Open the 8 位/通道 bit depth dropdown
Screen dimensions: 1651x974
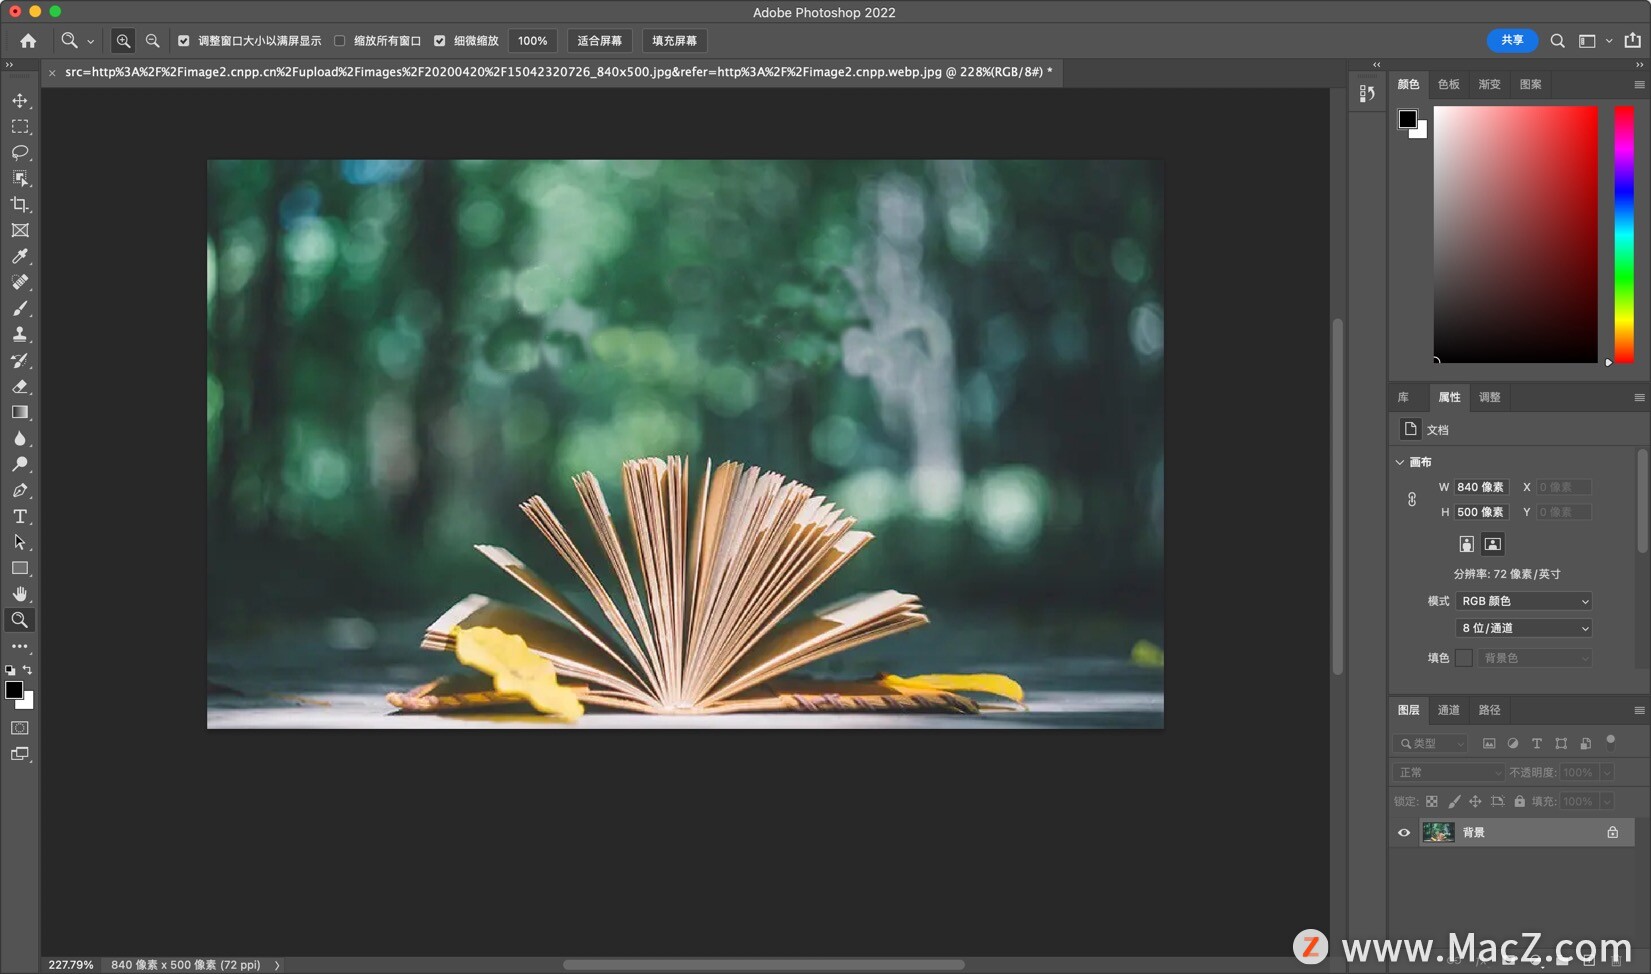1523,628
